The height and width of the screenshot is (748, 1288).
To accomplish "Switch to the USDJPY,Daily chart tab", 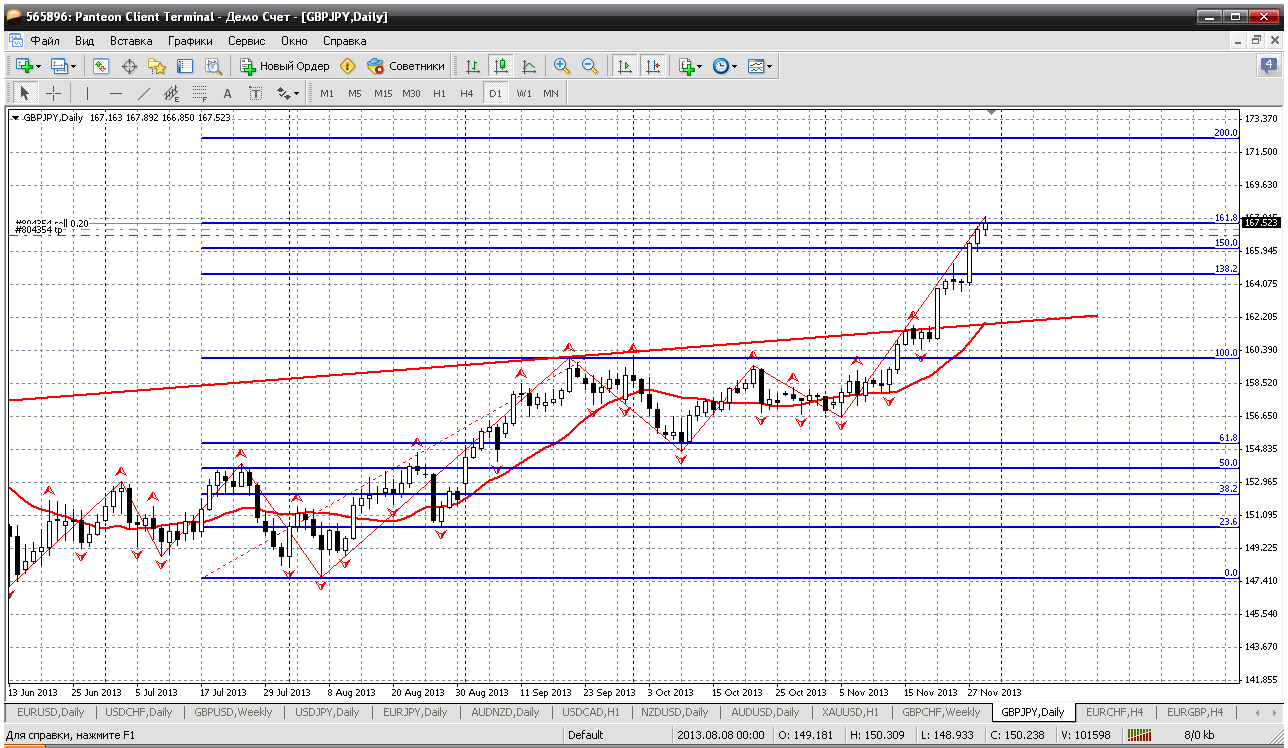I will 327,712.
